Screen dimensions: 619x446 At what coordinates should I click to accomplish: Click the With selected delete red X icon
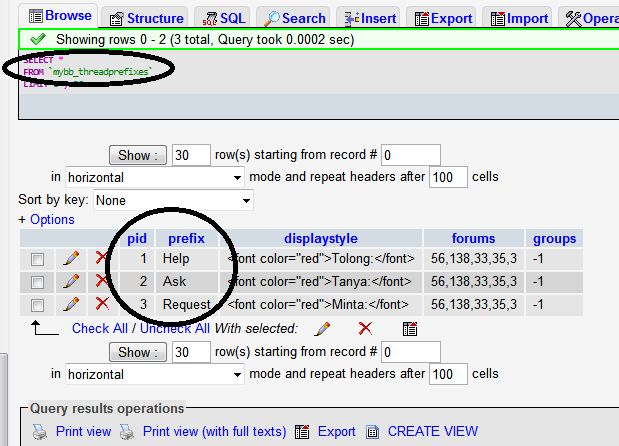[x=365, y=328]
